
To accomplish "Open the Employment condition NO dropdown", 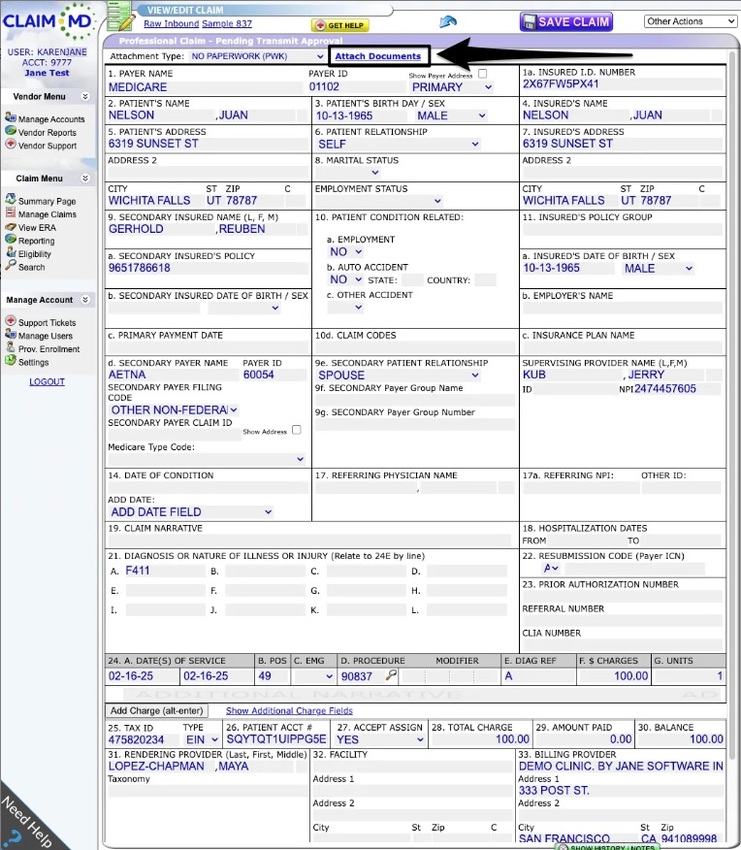I will point(346,252).
